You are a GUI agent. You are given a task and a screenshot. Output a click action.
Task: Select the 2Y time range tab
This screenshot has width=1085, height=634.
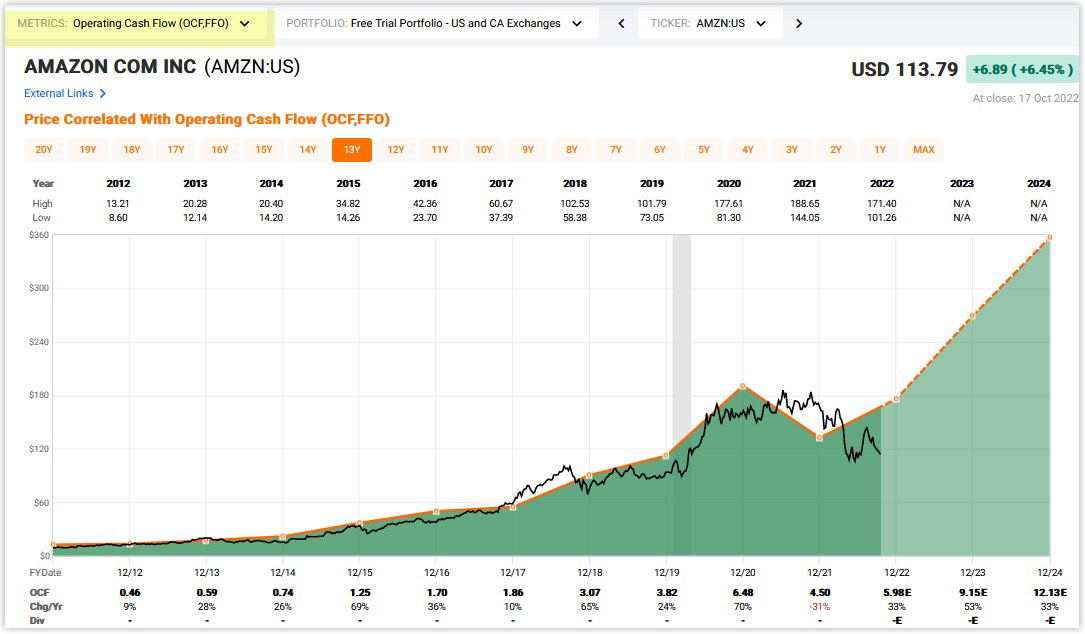click(836, 150)
